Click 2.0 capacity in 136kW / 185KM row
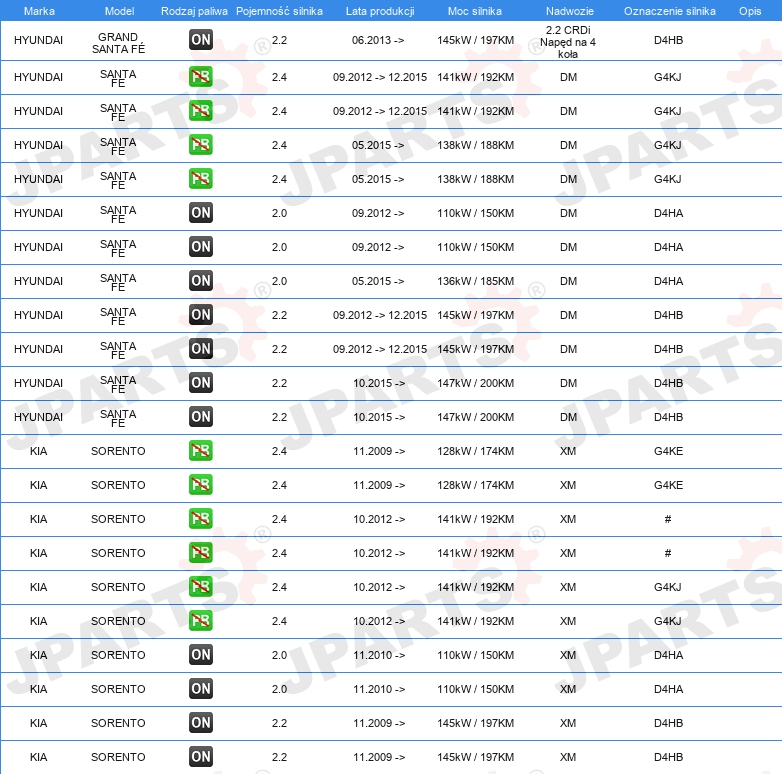The image size is (782, 774). coord(279,281)
